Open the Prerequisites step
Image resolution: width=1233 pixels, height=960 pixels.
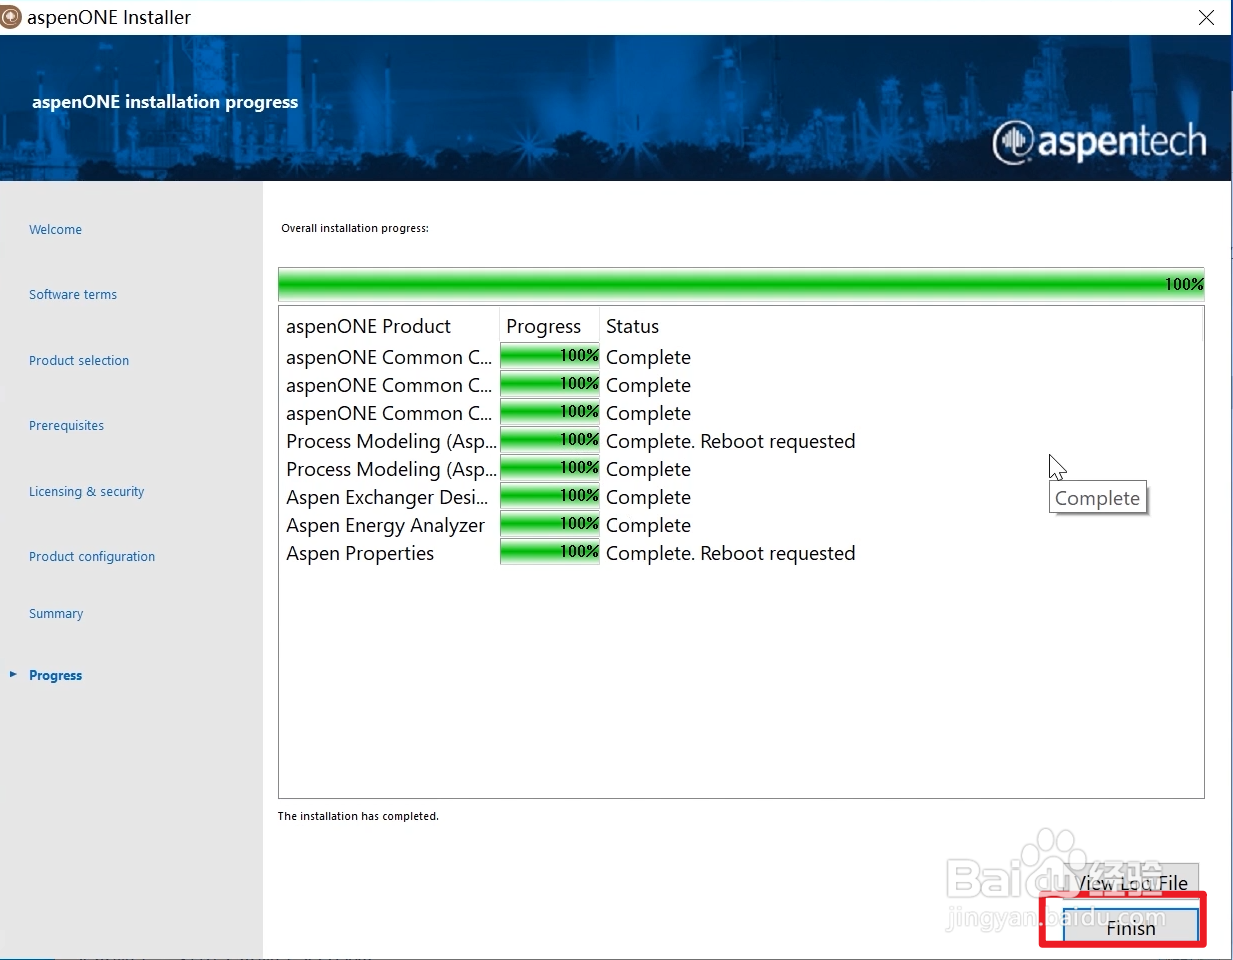[x=66, y=426]
